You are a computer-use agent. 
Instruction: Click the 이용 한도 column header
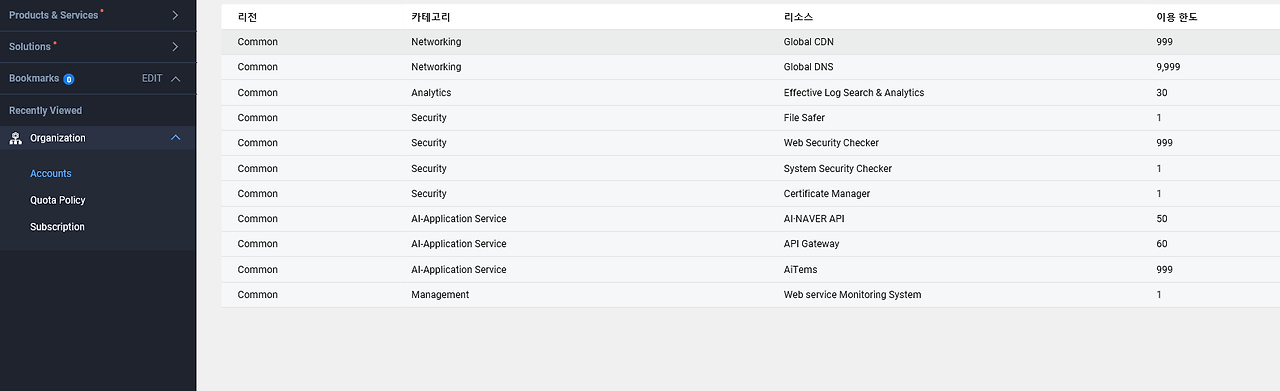(1177, 18)
